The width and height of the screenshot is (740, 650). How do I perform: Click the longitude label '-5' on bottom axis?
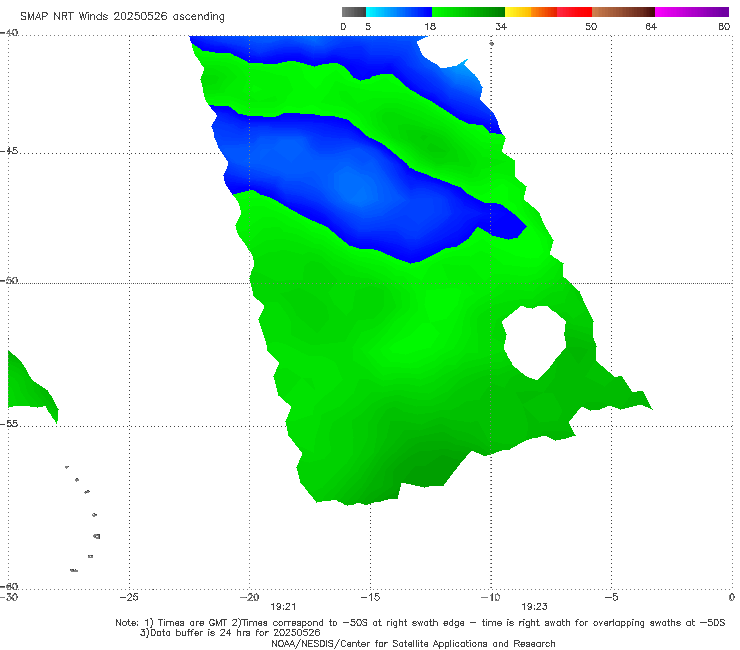pyautogui.click(x=611, y=597)
